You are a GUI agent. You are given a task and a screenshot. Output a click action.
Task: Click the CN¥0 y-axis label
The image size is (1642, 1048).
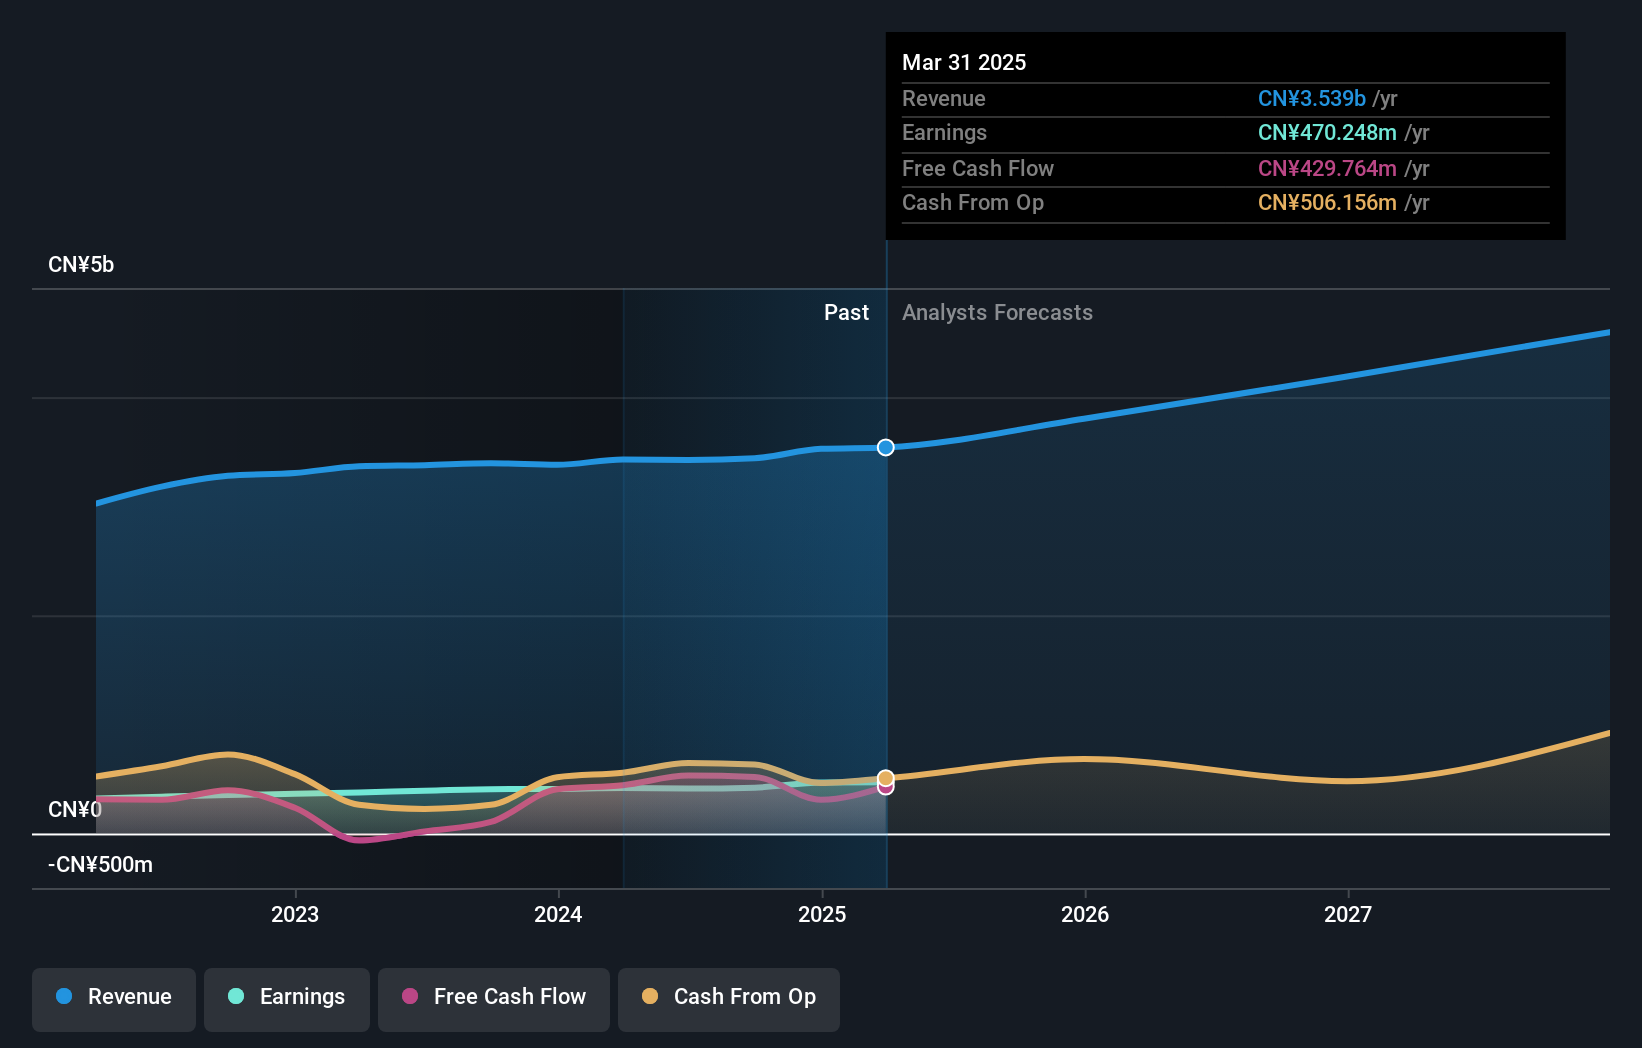75,809
